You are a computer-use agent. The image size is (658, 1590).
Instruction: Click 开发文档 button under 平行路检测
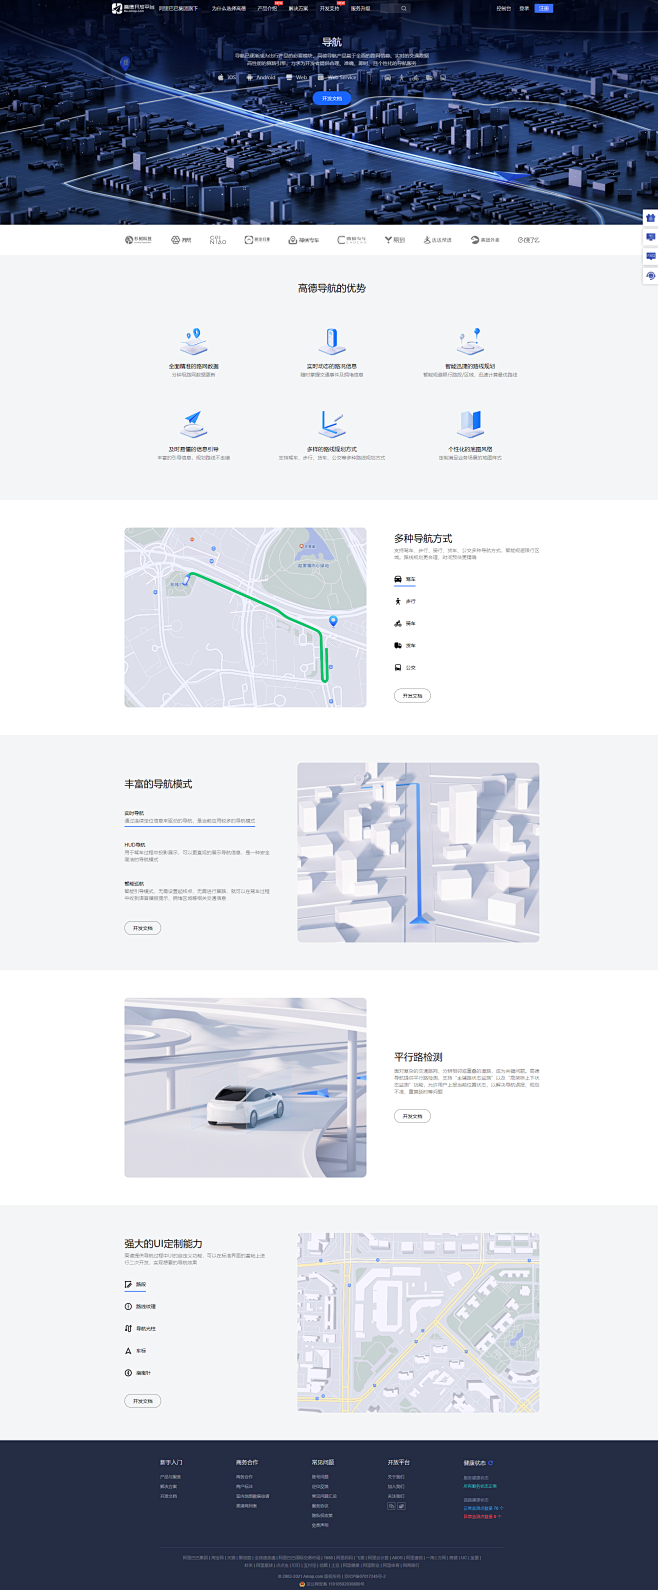tap(412, 1116)
